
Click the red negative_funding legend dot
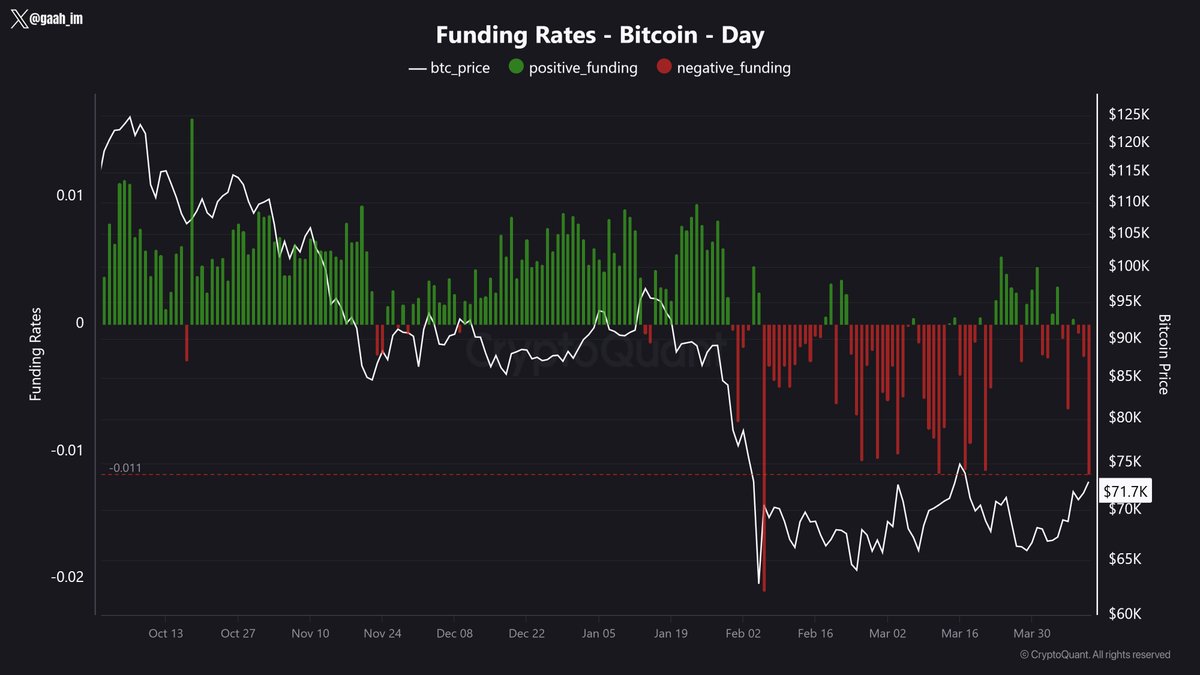664,68
